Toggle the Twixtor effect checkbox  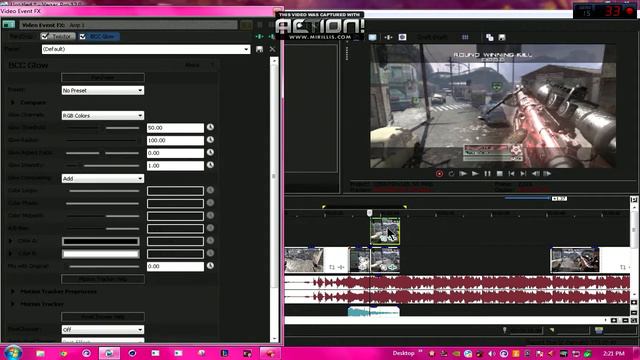click(x=44, y=36)
